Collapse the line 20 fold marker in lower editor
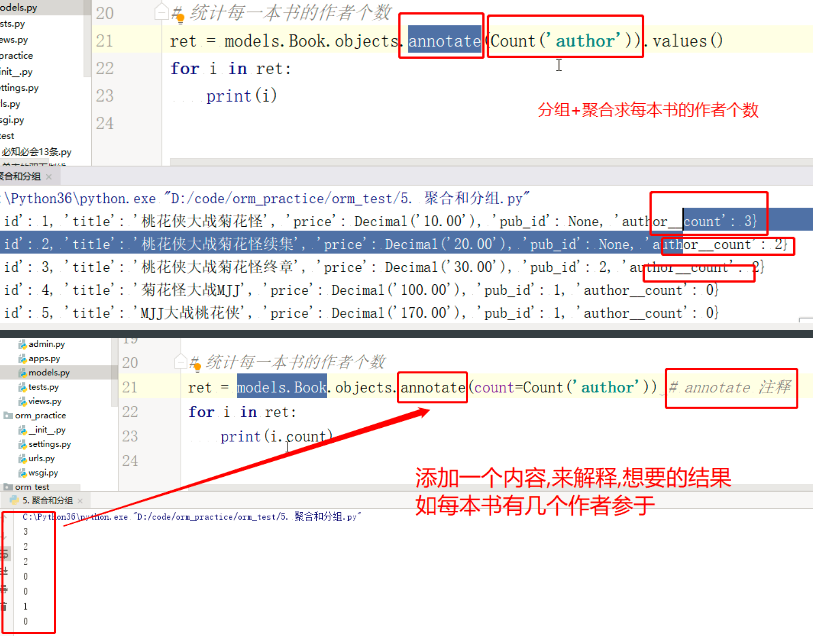 pyautogui.click(x=180, y=361)
